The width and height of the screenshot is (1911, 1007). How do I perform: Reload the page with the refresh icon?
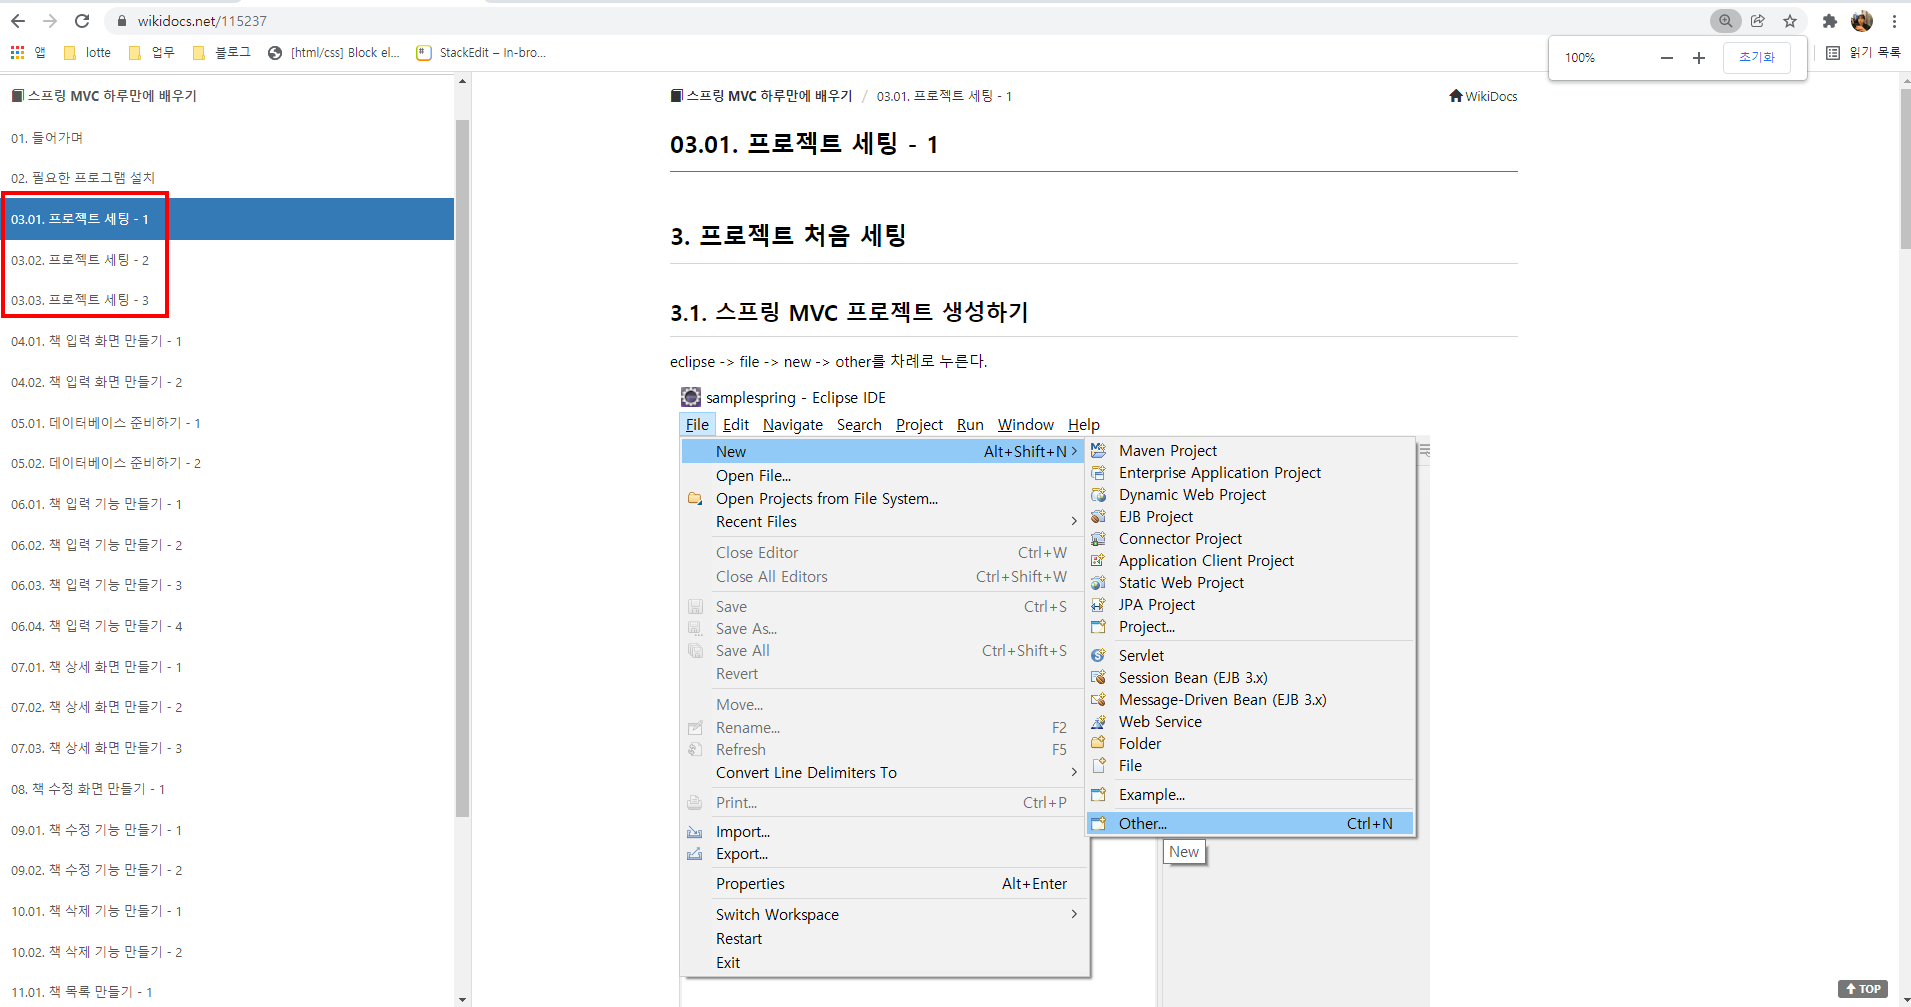82,21
